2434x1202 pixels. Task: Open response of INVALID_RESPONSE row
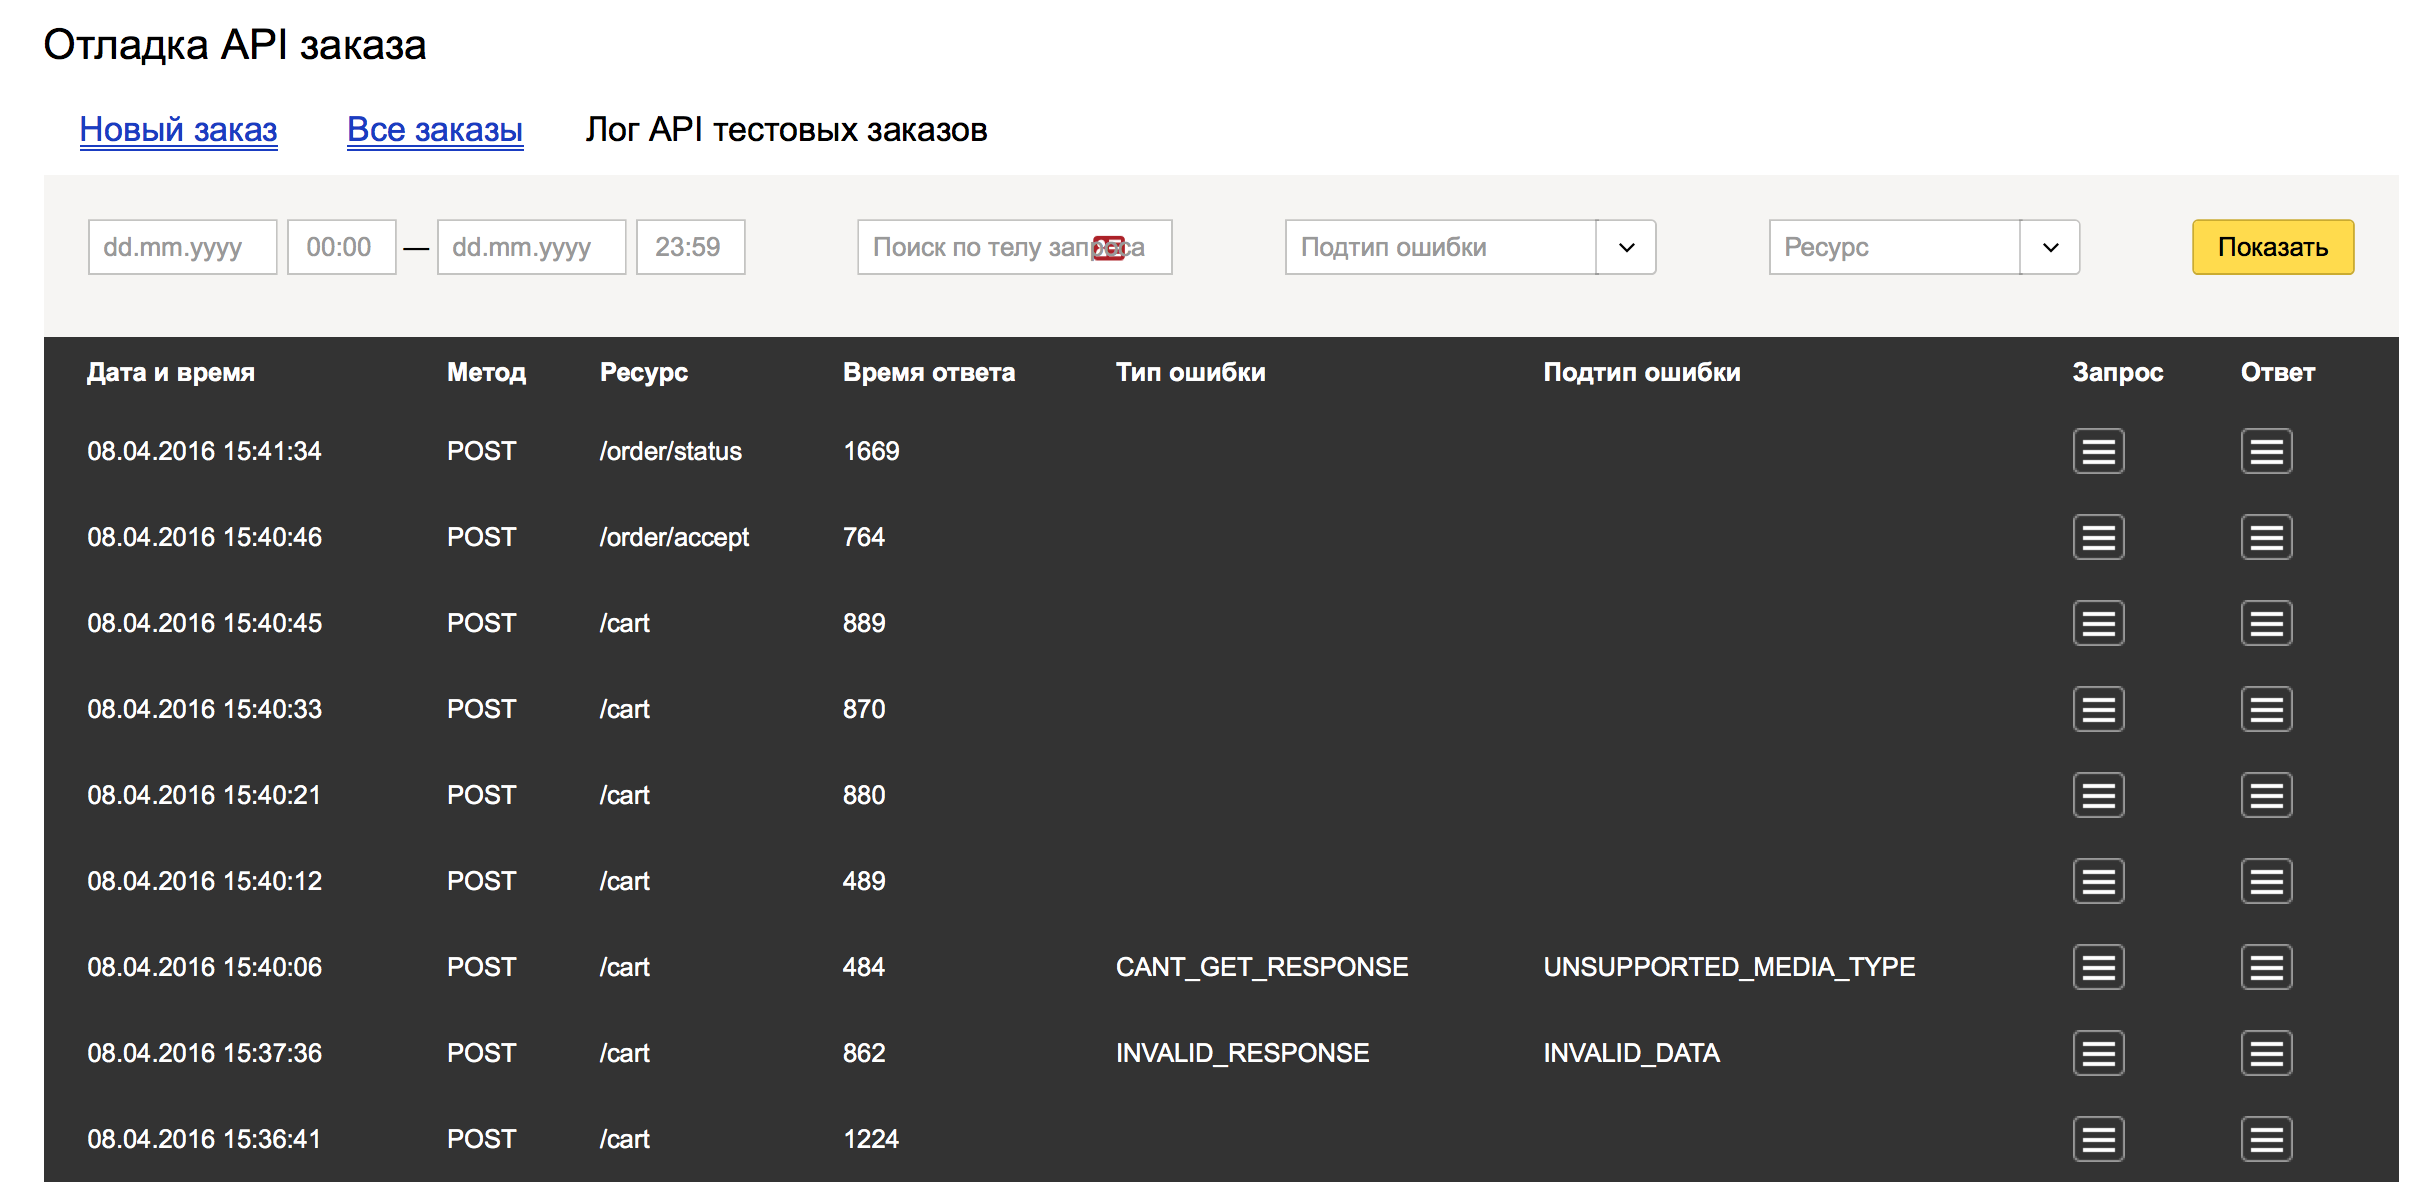pyautogui.click(x=2266, y=1053)
